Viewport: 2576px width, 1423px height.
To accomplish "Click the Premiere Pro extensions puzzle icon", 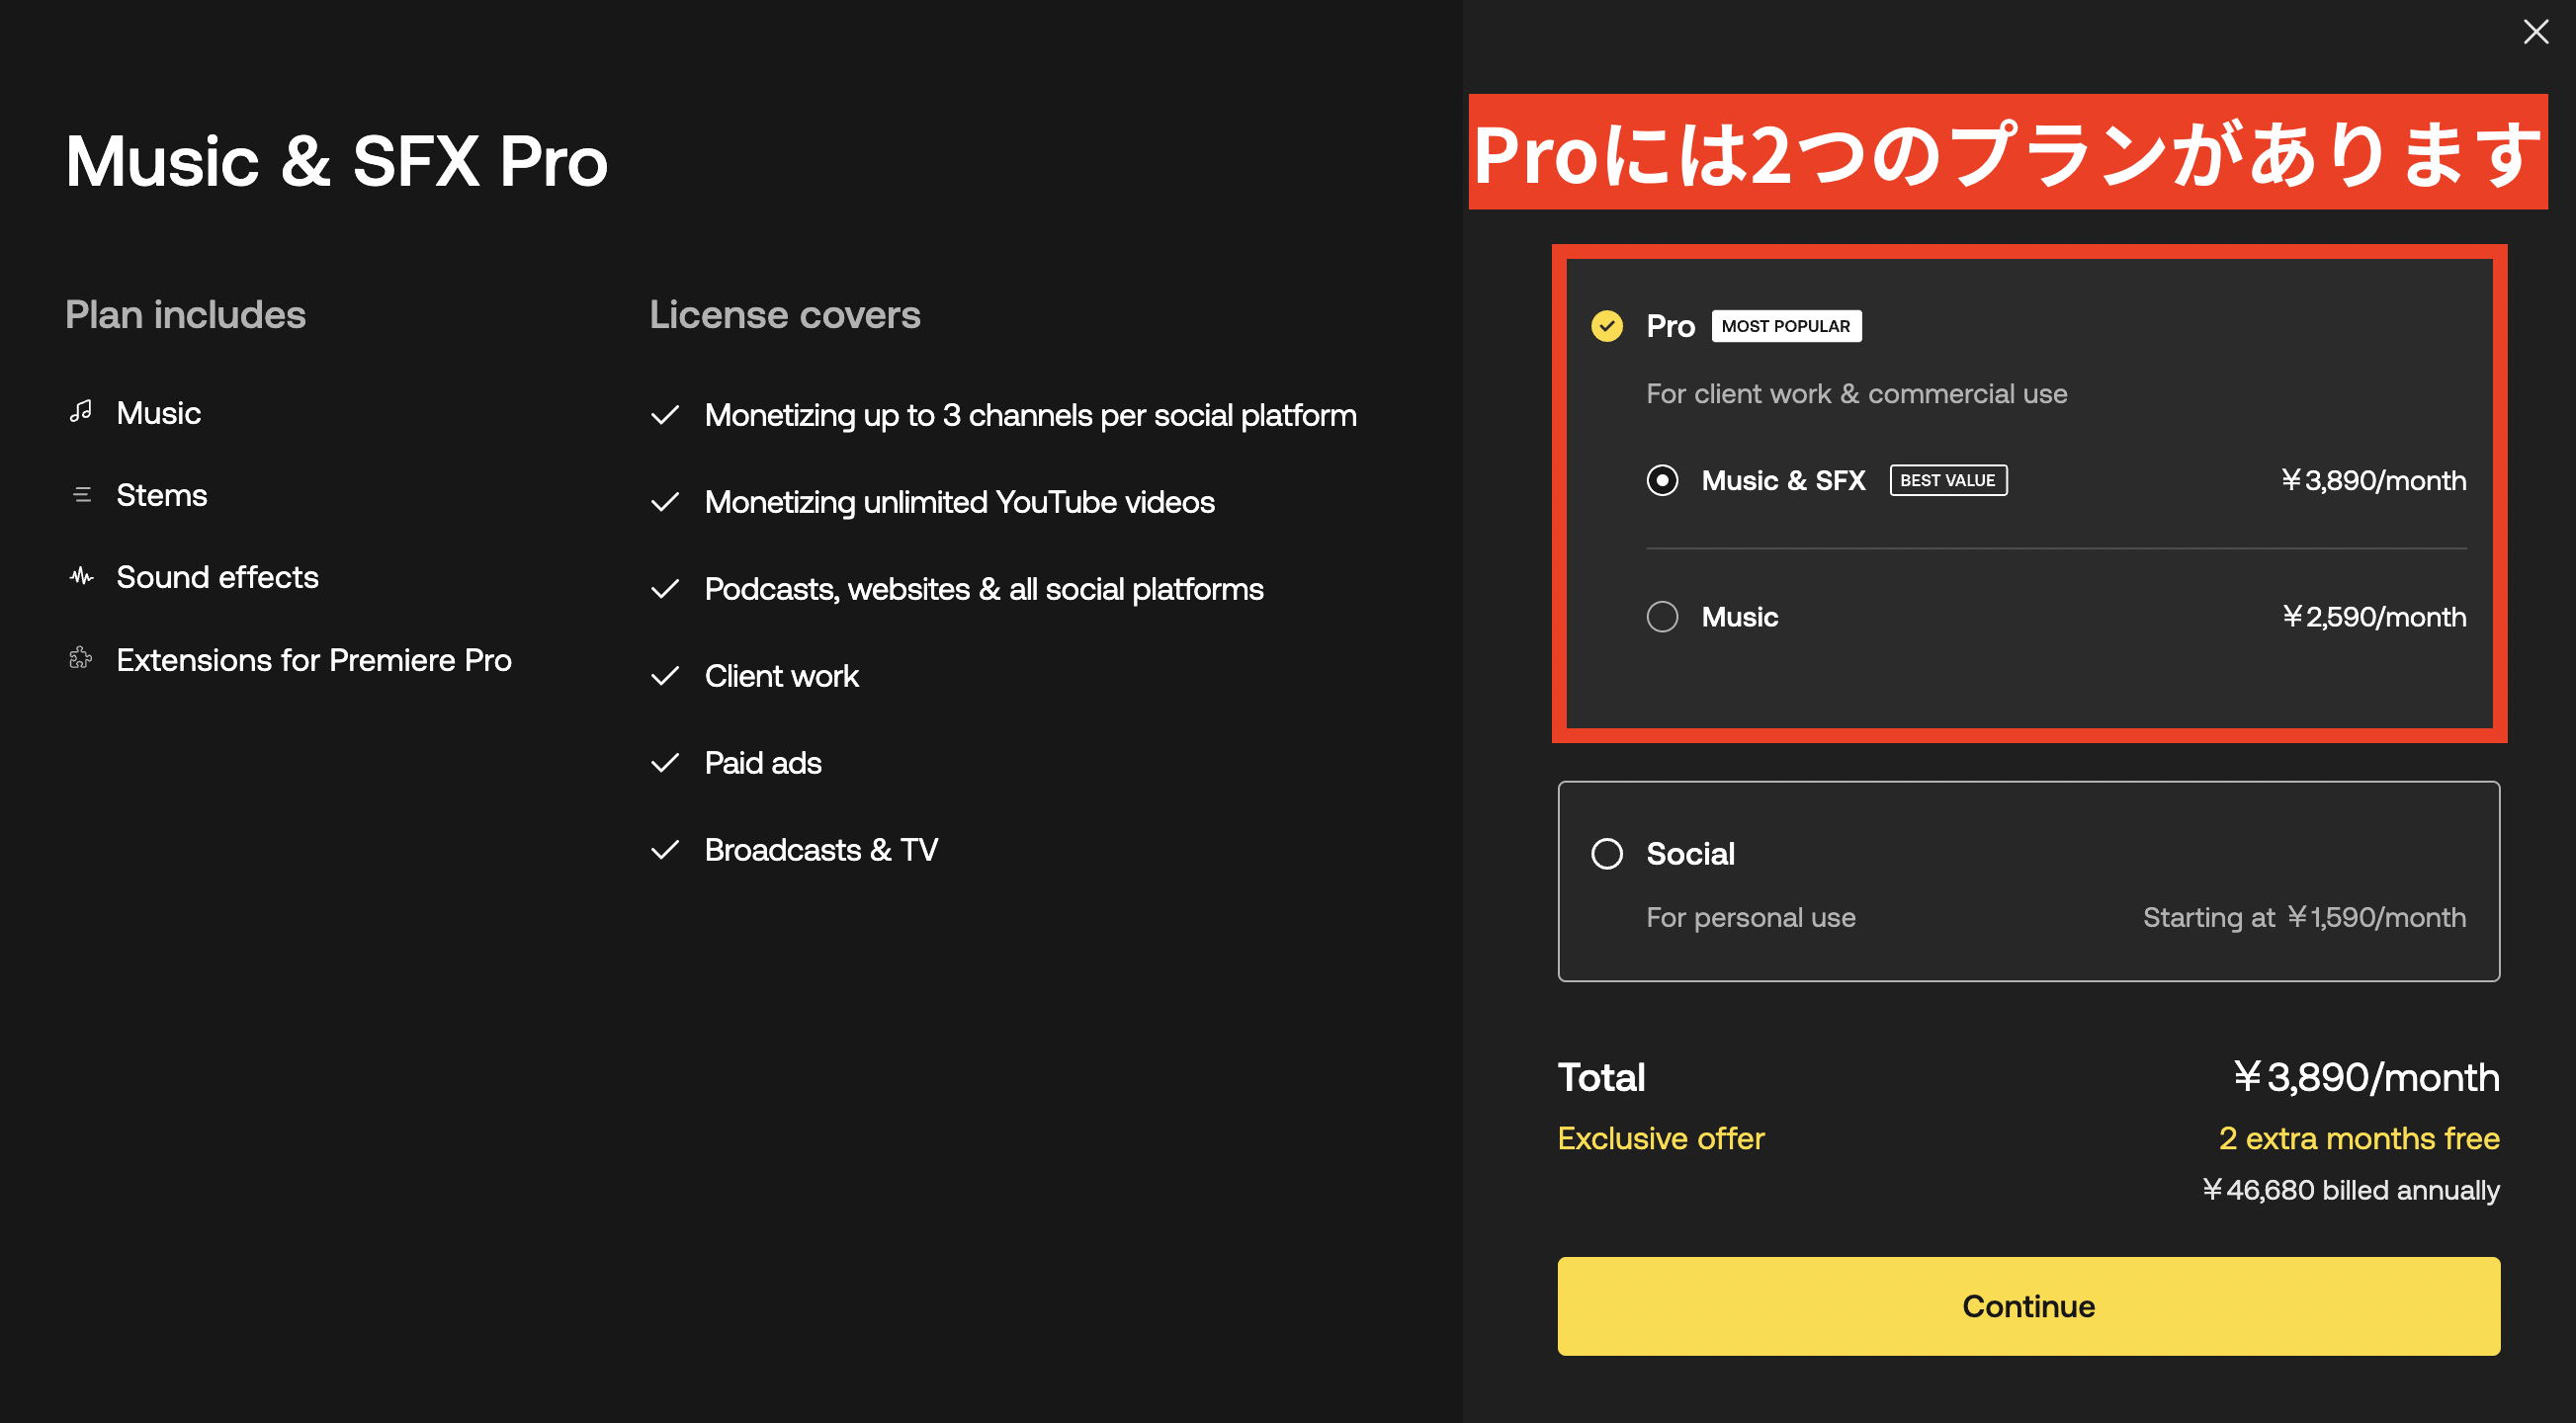I will (81, 659).
